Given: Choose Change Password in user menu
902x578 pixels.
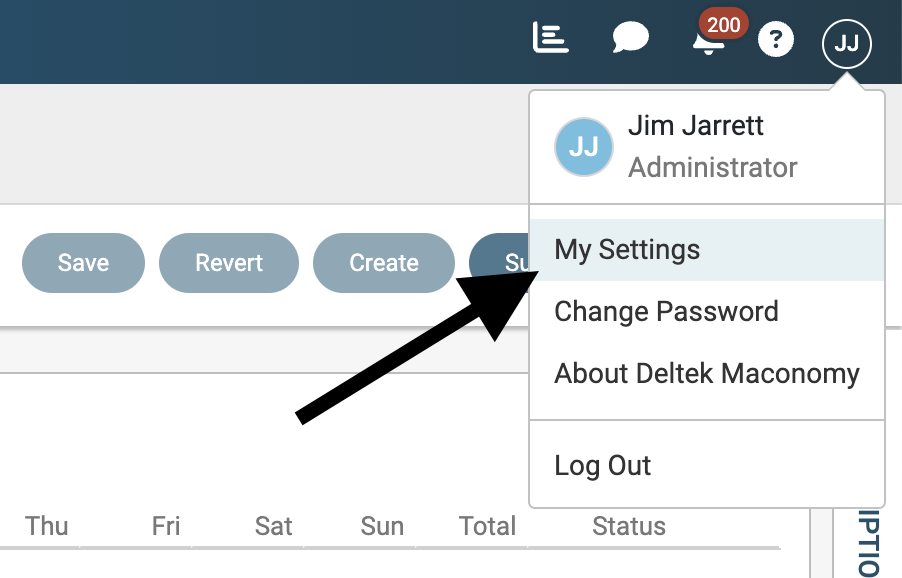Looking at the screenshot, I should pyautogui.click(x=666, y=312).
